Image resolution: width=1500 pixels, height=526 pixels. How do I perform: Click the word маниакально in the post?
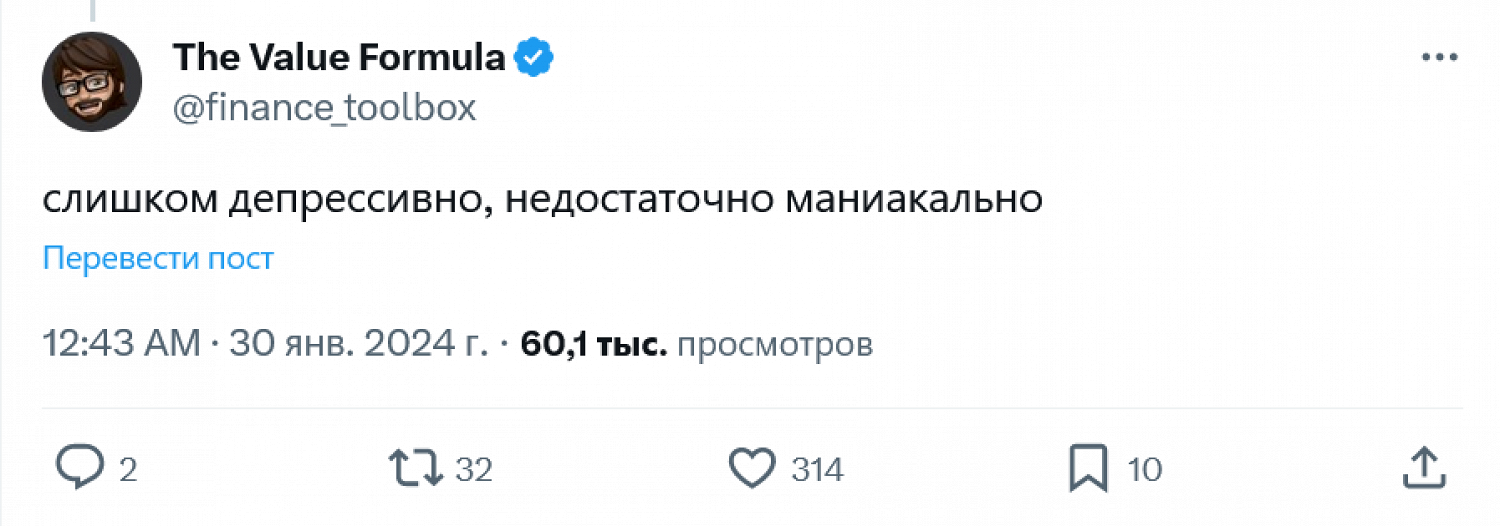coord(915,200)
